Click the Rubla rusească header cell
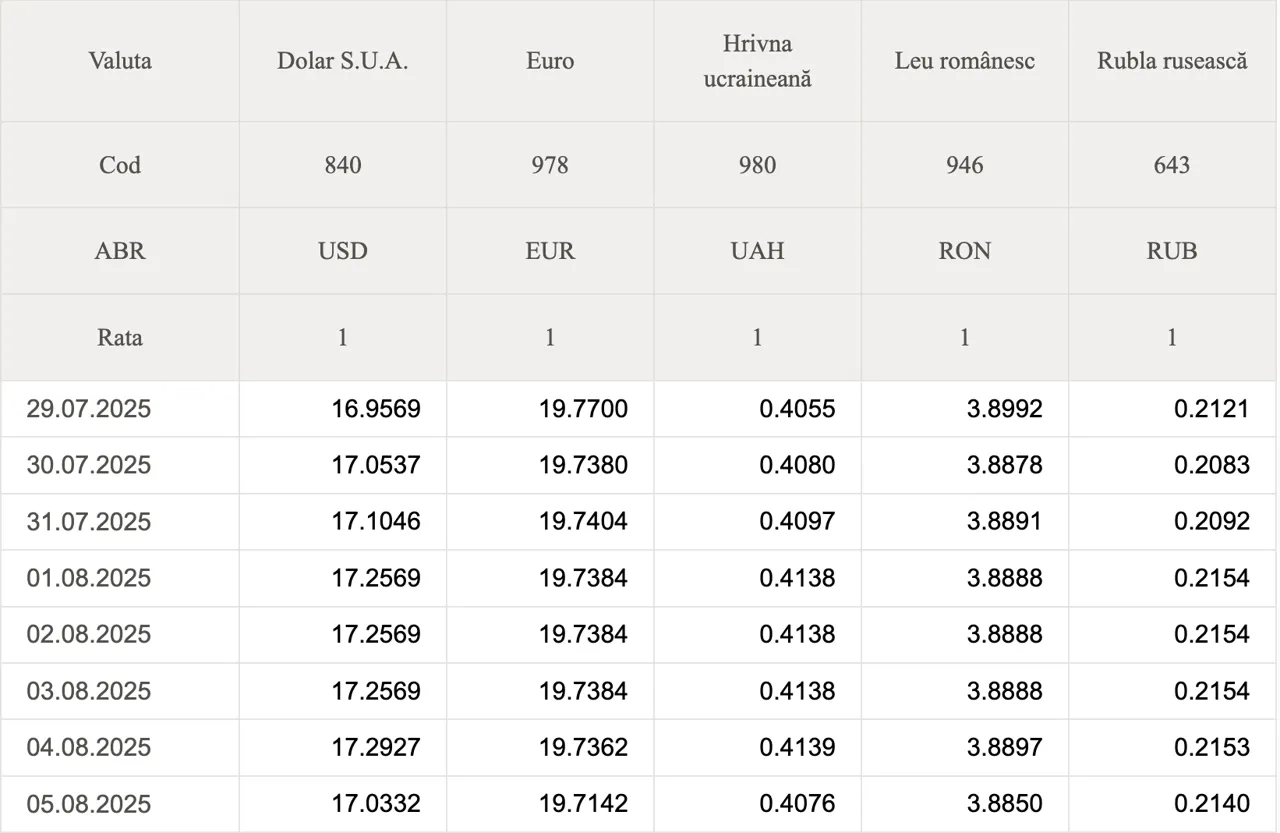Viewport: 1280px width, 833px height. coord(1172,61)
